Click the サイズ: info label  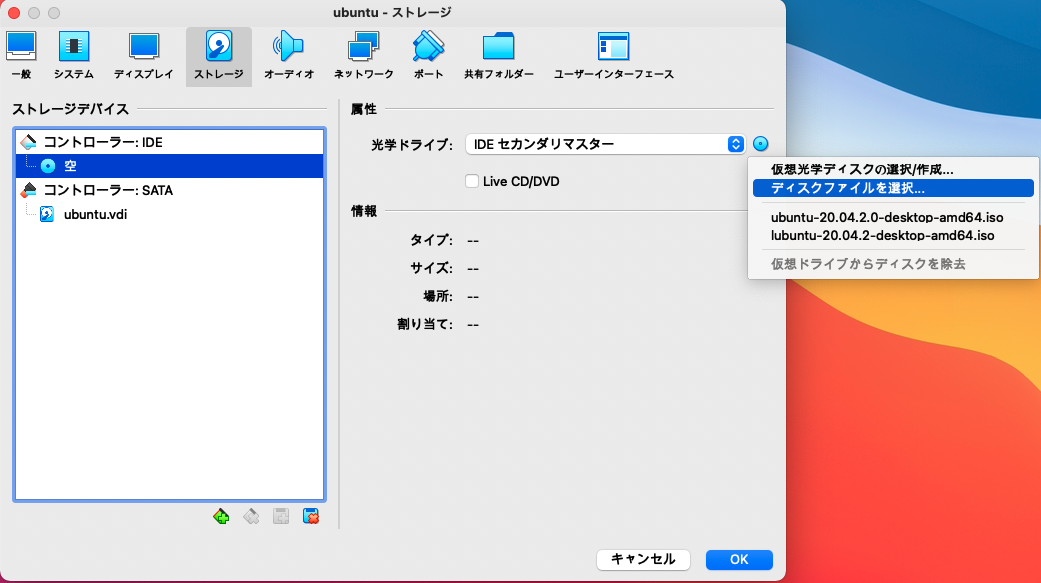tap(432, 268)
